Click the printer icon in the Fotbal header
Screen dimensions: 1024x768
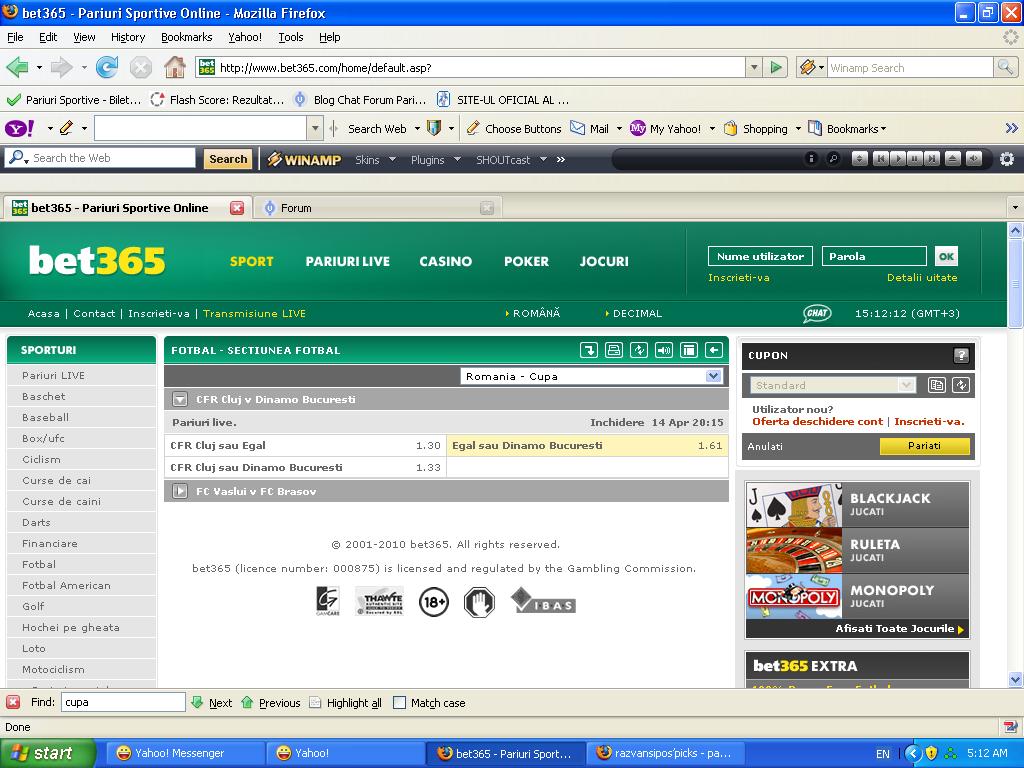613,351
